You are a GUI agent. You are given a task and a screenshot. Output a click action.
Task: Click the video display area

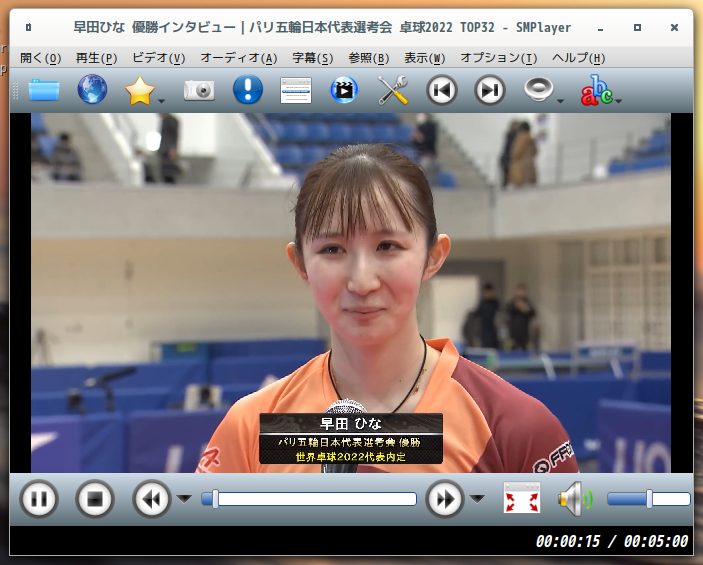(x=351, y=293)
